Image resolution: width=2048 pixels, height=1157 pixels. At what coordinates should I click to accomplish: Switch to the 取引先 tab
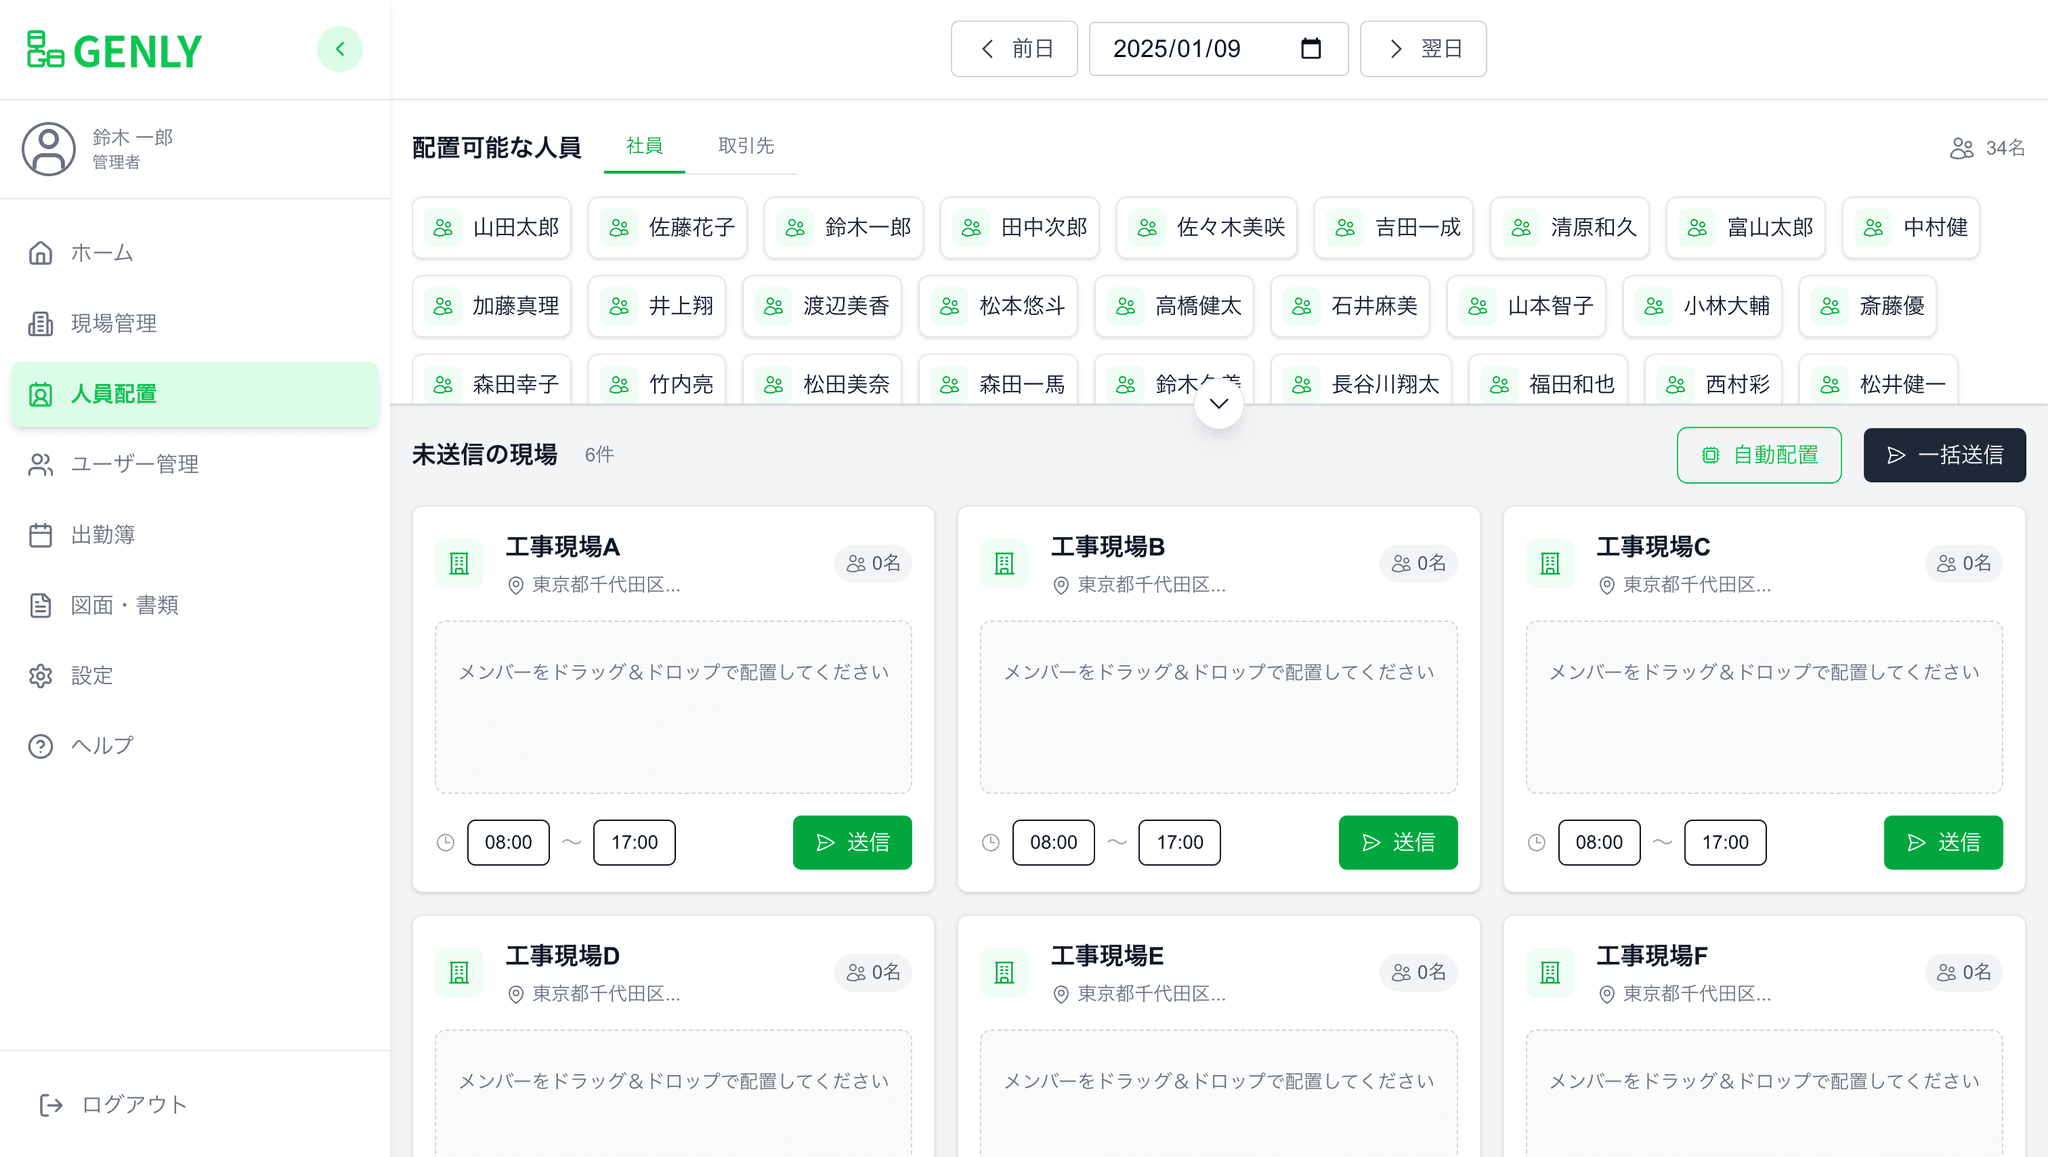click(745, 145)
